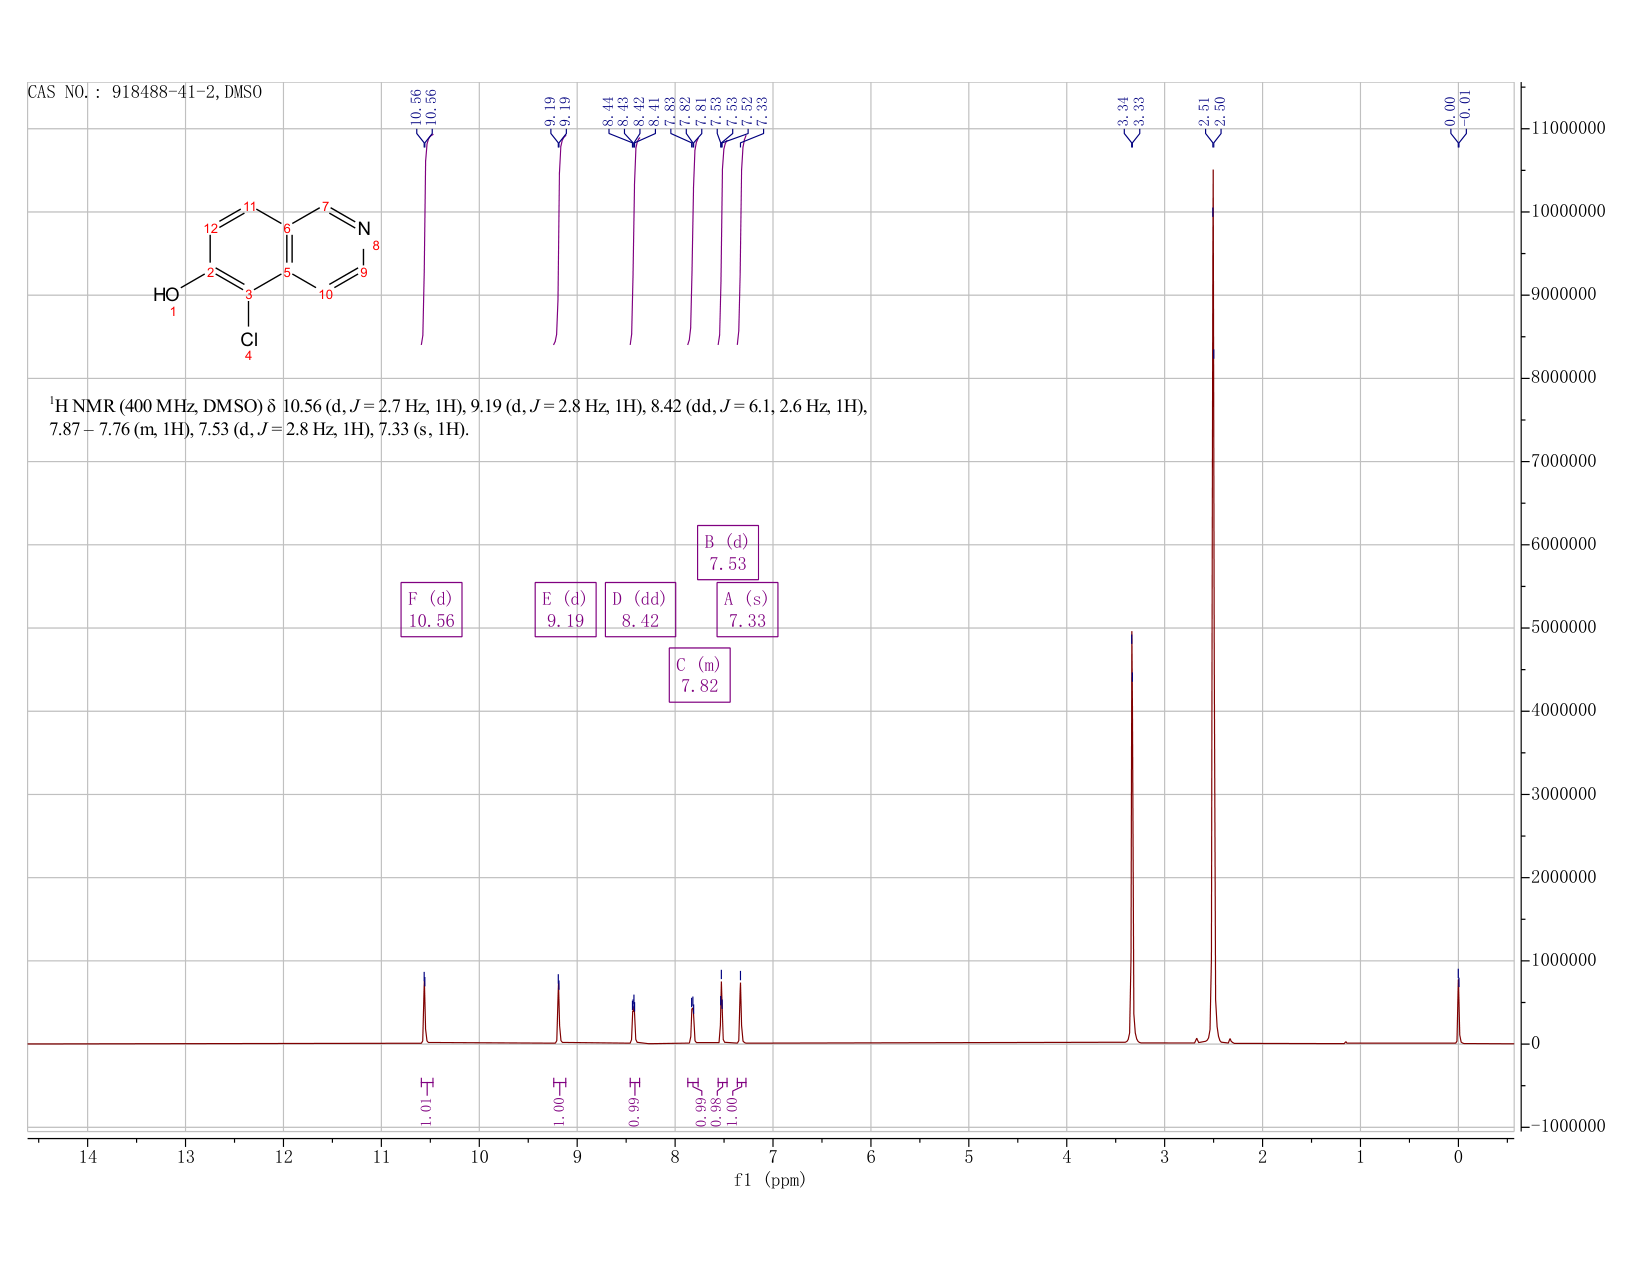This screenshot has height=1275, width=1650.
Task: Click the Cl atom in the molecule structure
Action: tap(249, 339)
